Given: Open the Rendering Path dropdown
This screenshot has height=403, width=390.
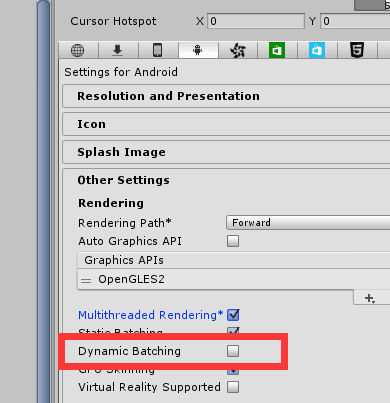Looking at the screenshot, I should click(x=308, y=222).
